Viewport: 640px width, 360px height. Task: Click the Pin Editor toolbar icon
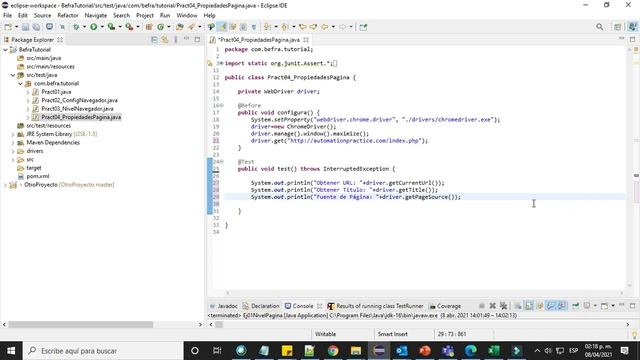(363, 27)
